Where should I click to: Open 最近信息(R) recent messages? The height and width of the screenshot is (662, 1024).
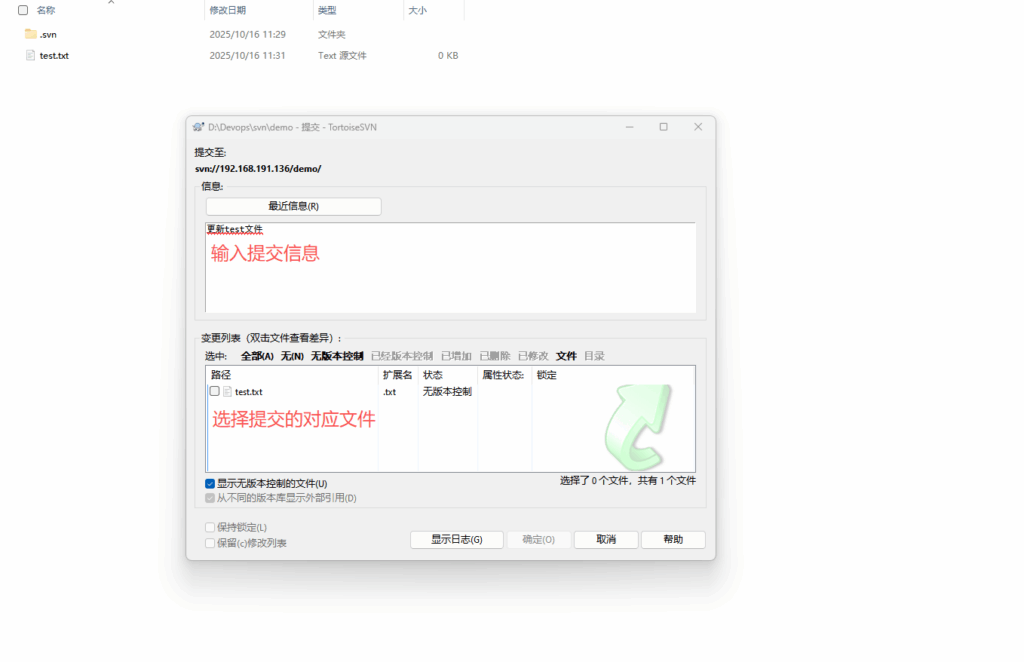[293, 206]
